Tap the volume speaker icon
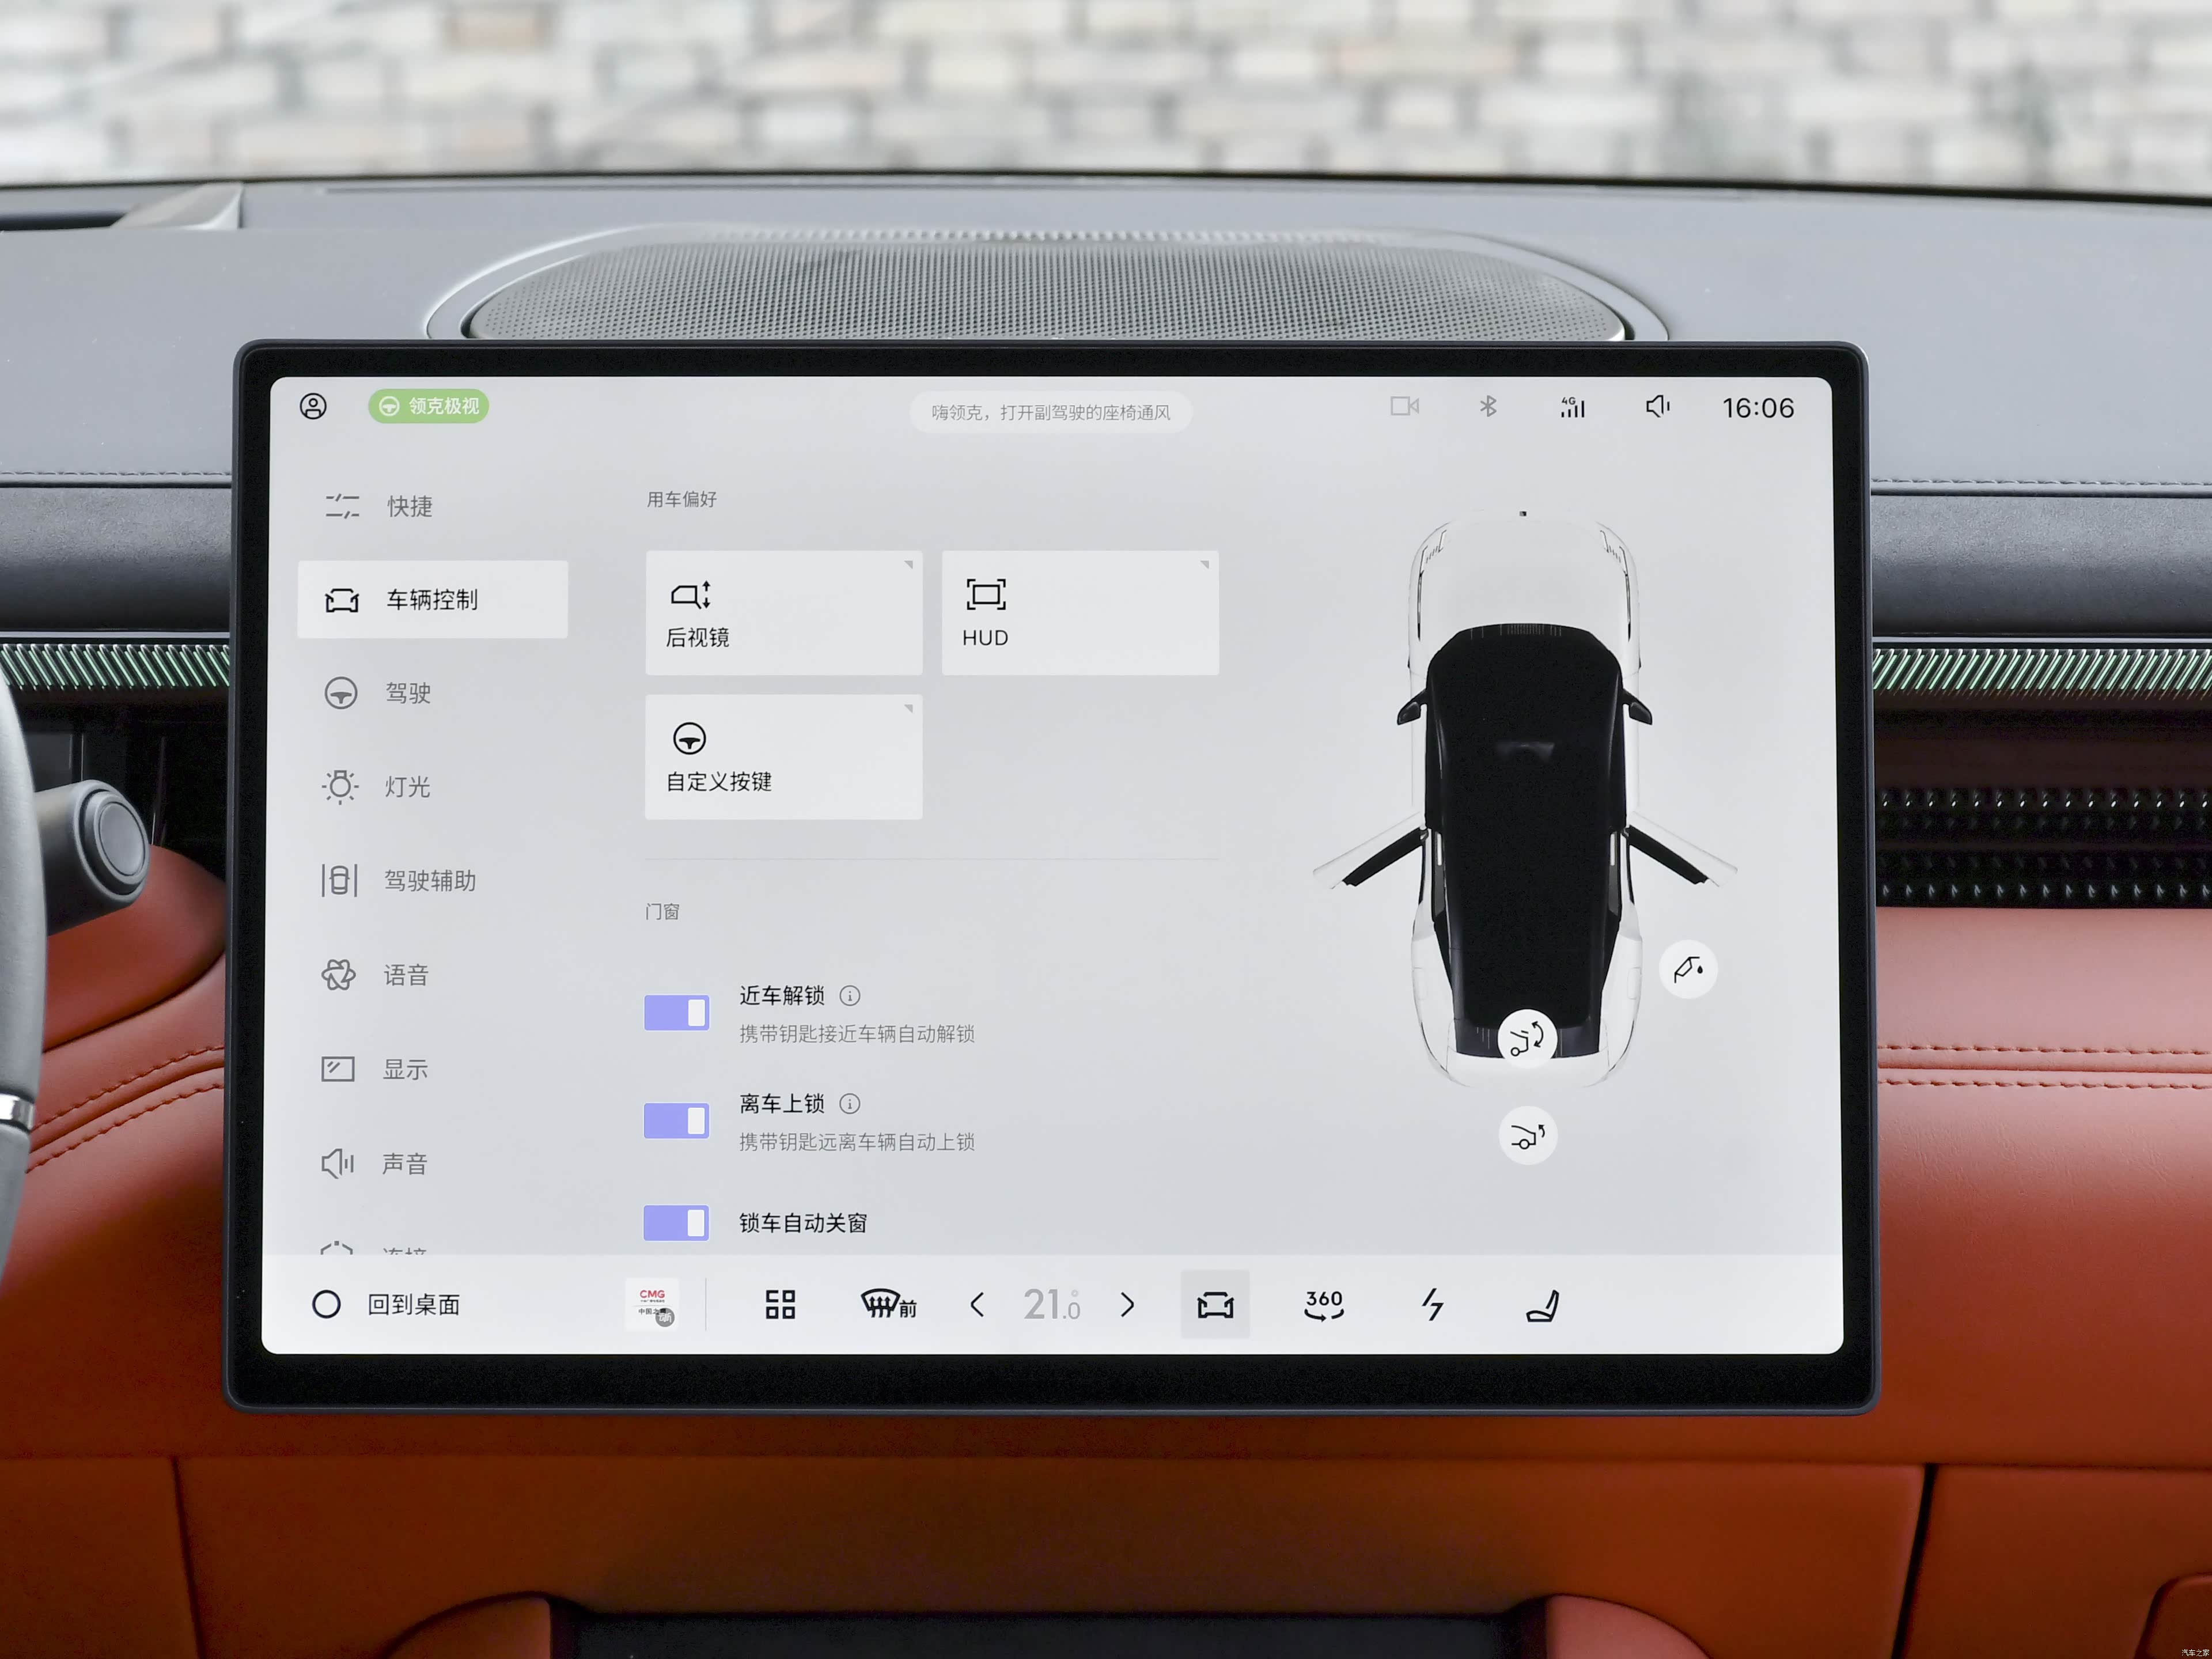This screenshot has height=1659, width=2212. tap(1657, 406)
